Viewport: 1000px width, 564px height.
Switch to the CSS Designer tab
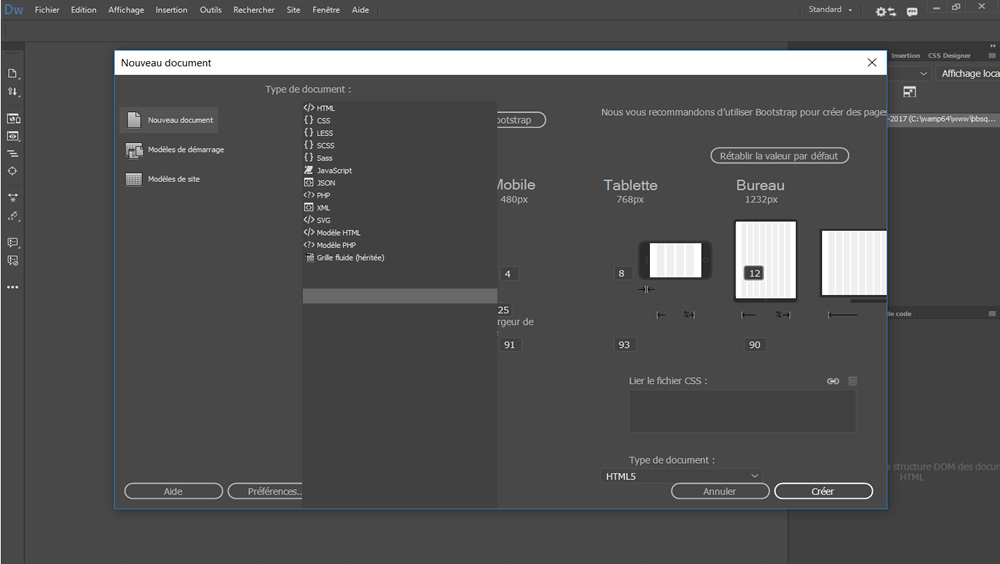click(x=949, y=56)
